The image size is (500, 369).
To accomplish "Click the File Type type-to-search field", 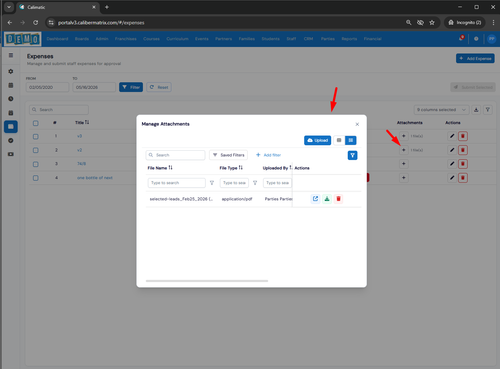I will click(234, 183).
